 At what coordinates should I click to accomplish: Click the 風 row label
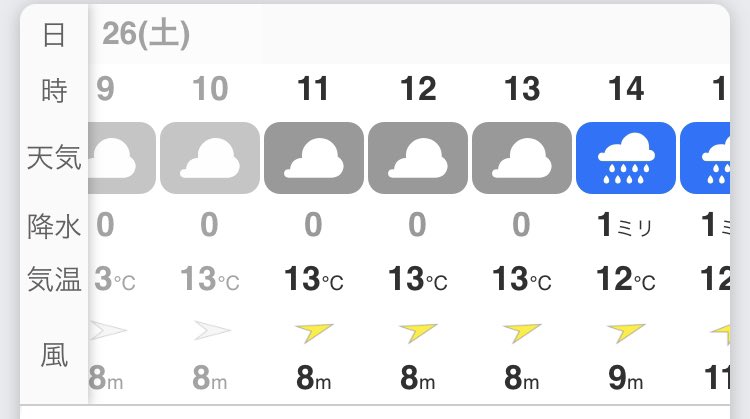point(54,355)
